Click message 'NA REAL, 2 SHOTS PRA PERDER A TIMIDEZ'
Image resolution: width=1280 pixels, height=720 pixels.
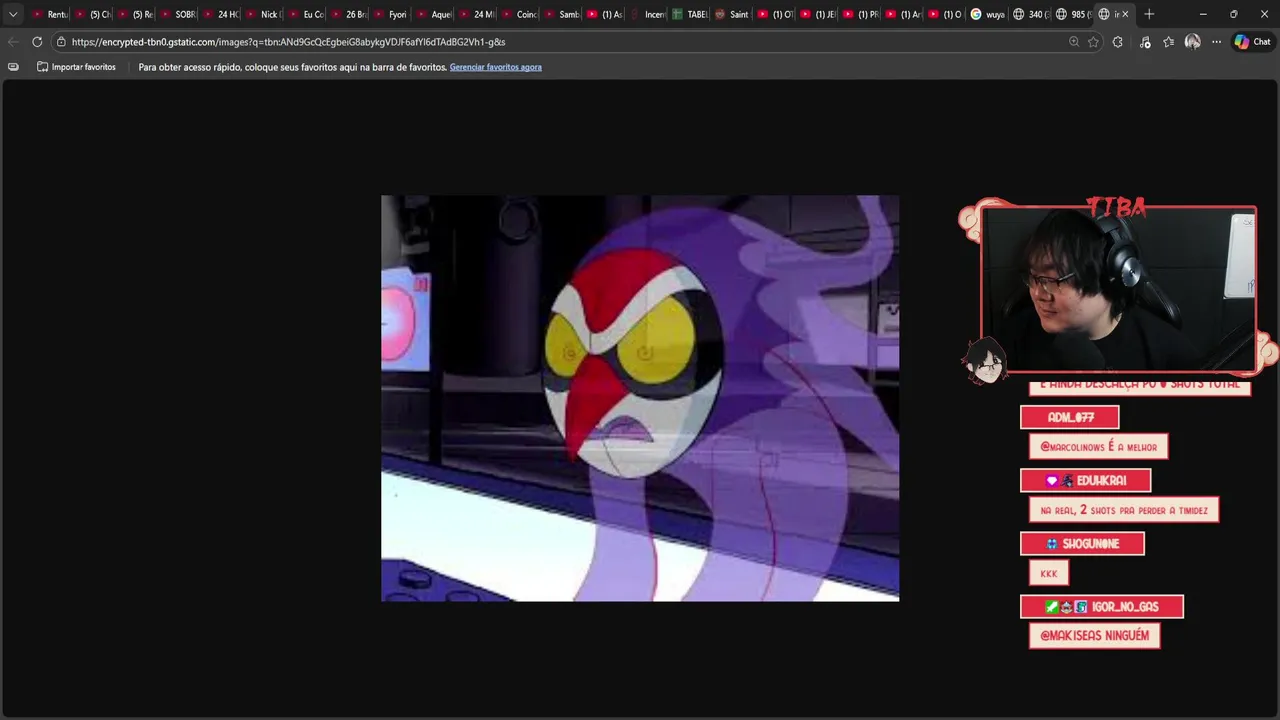pos(1123,510)
